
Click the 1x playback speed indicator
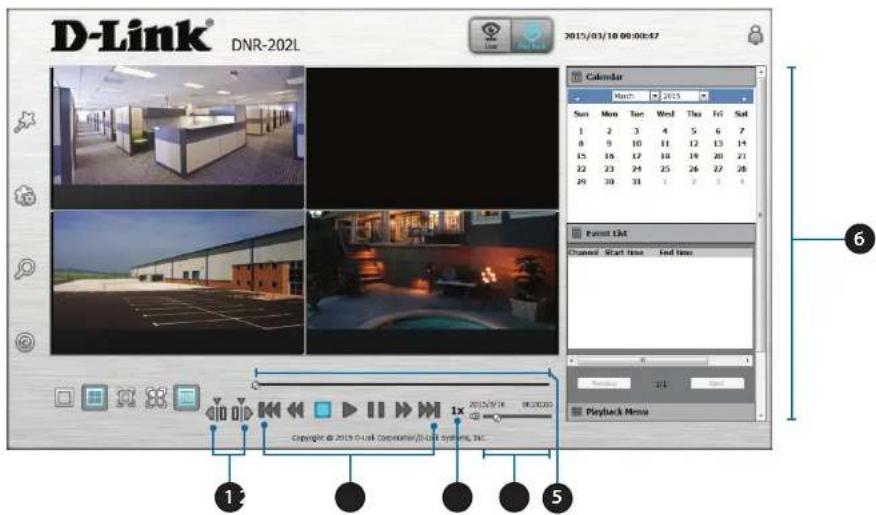pyautogui.click(x=457, y=411)
